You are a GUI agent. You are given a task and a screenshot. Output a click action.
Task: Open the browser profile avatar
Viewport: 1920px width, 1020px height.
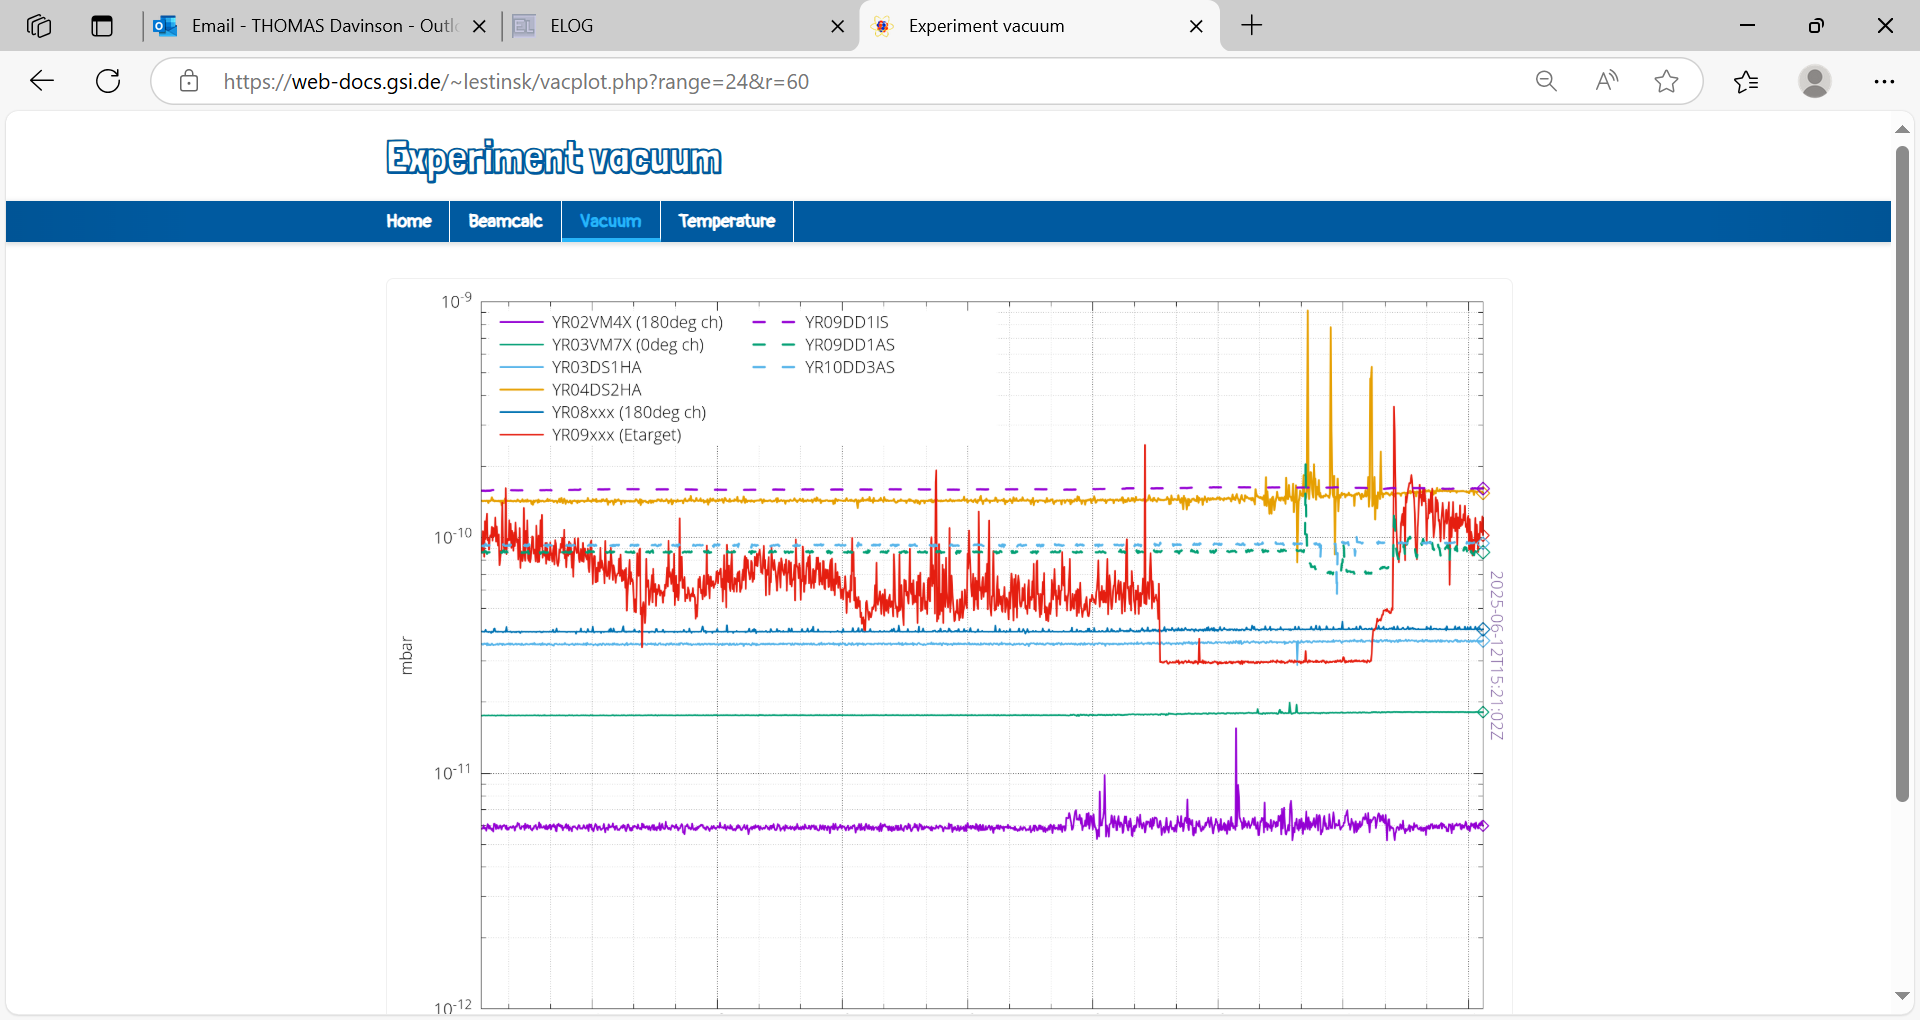point(1814,81)
